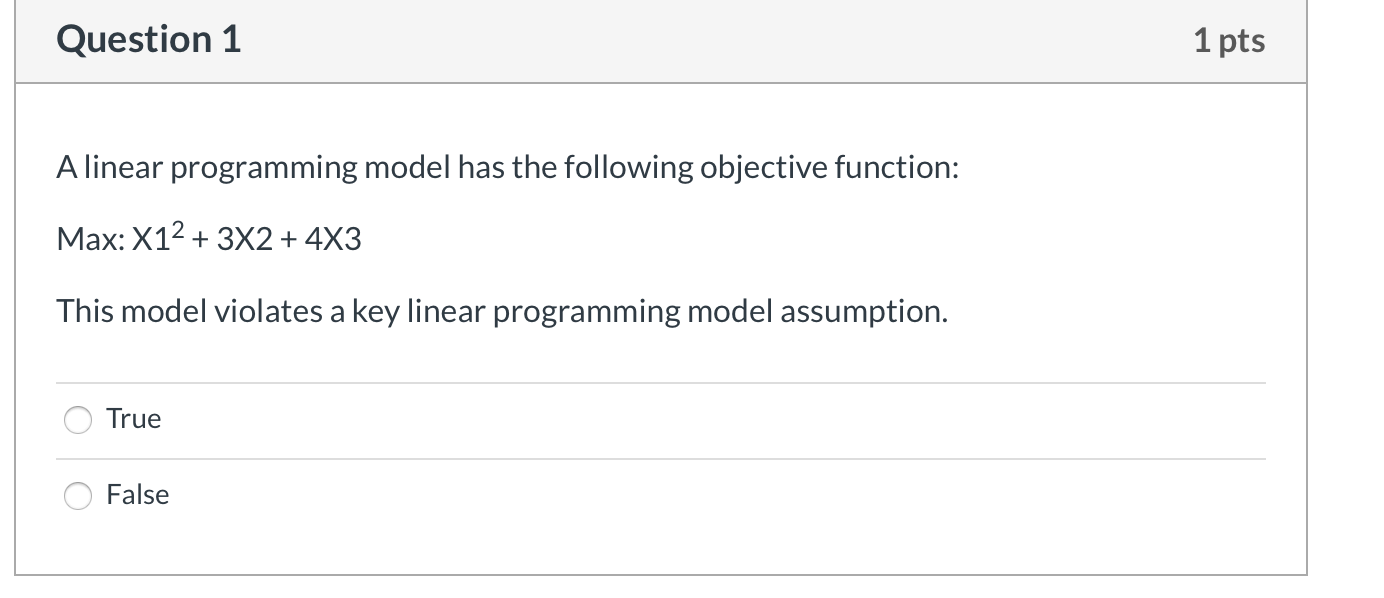
Task: Click the "Max:" label in the formula
Action: (90, 240)
